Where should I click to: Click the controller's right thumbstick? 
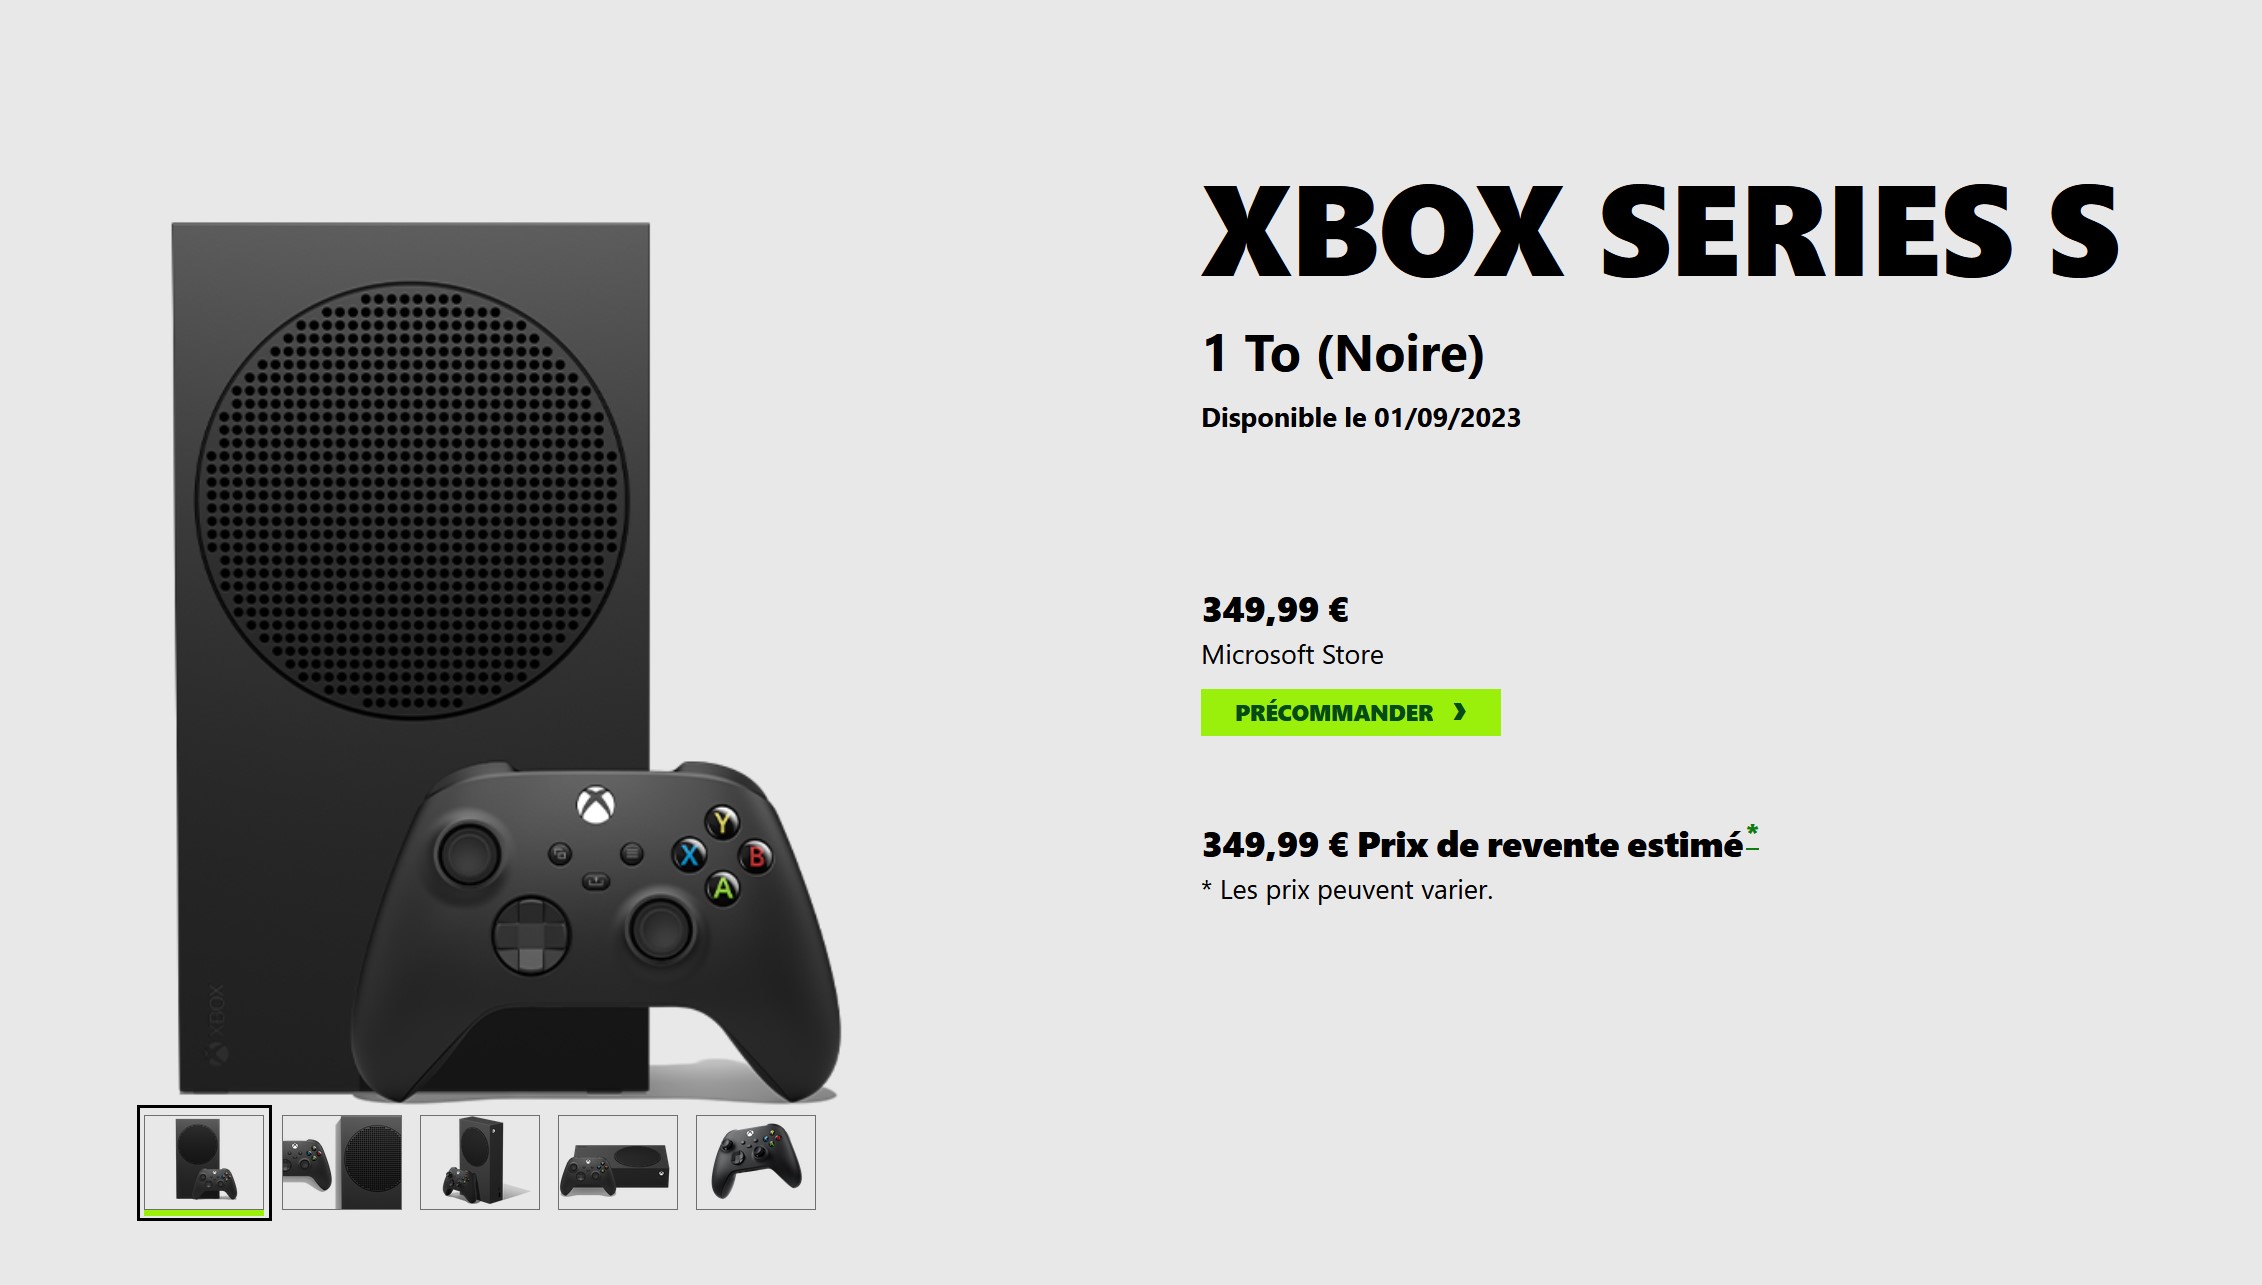(x=659, y=929)
